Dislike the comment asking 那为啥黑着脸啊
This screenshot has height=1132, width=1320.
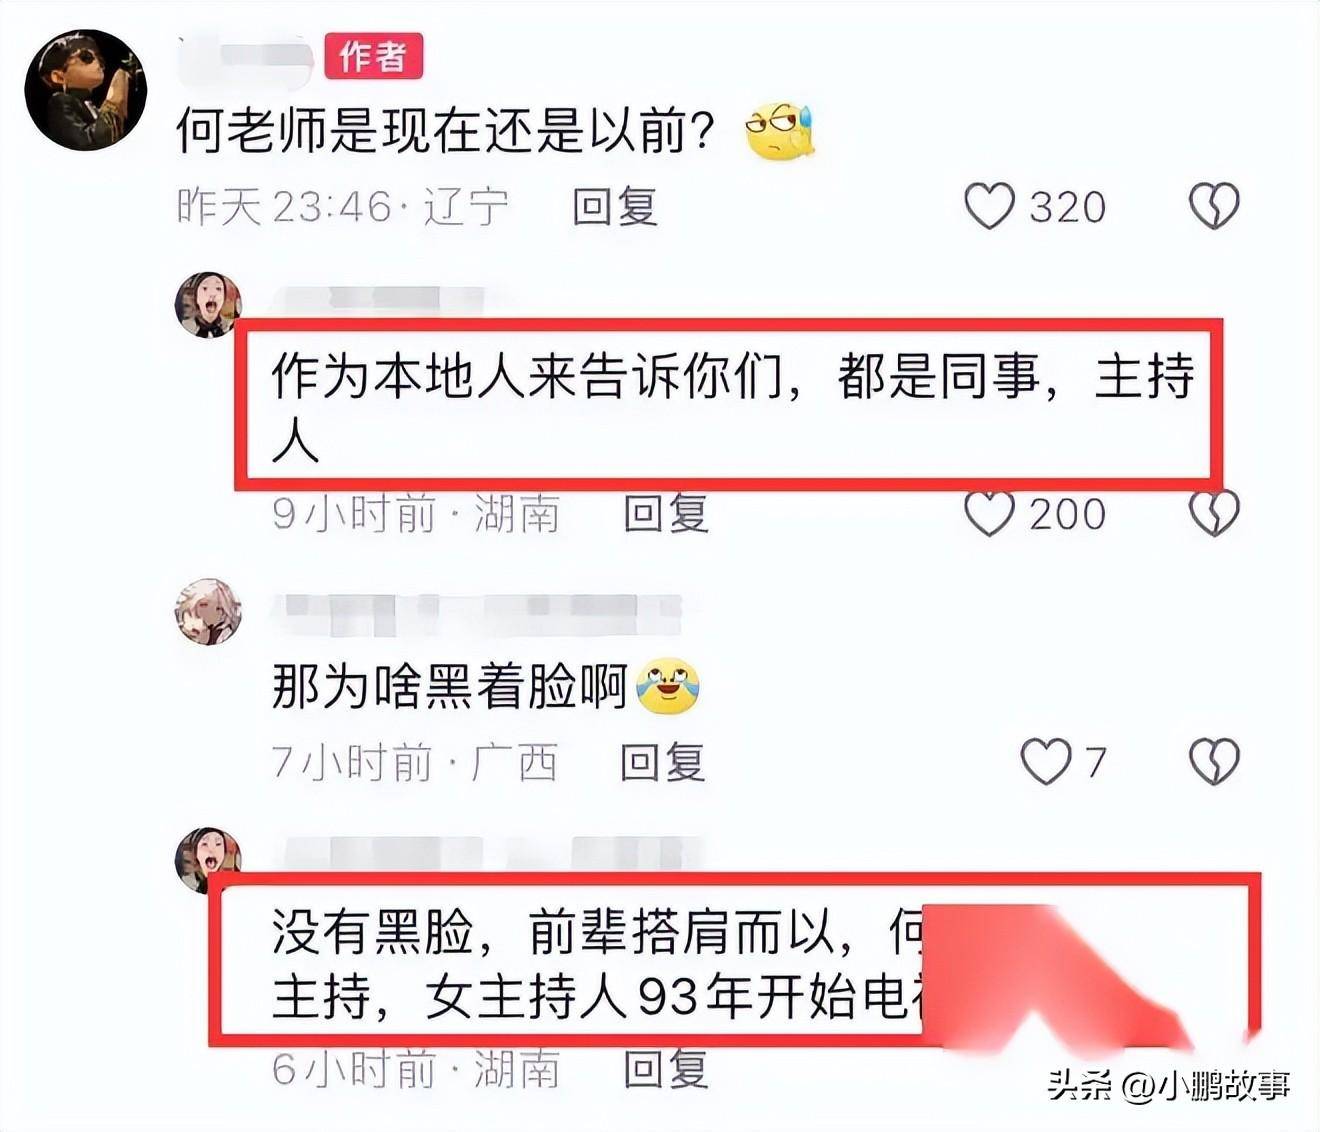coord(1214,762)
